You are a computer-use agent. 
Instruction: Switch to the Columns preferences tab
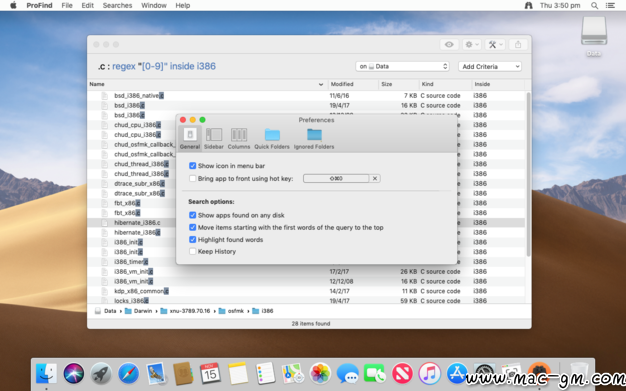[239, 138]
